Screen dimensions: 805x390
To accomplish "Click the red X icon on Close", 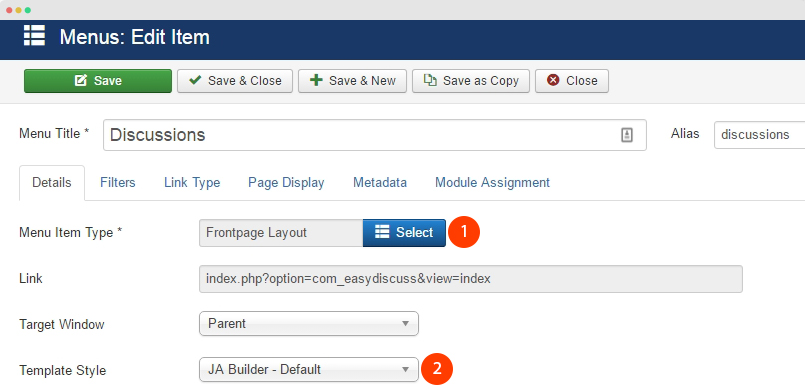I will (x=553, y=81).
